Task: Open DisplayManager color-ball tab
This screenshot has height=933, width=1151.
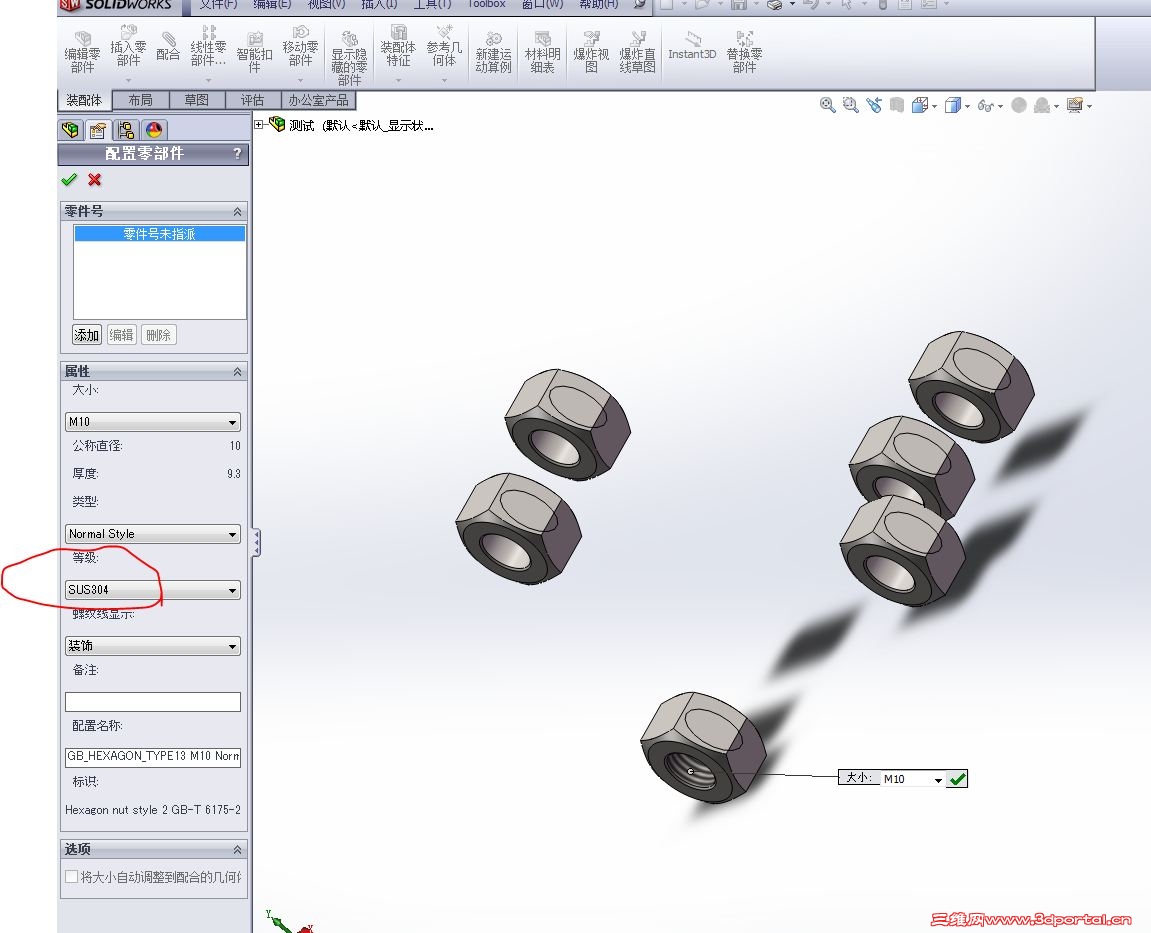Action: pos(154,130)
